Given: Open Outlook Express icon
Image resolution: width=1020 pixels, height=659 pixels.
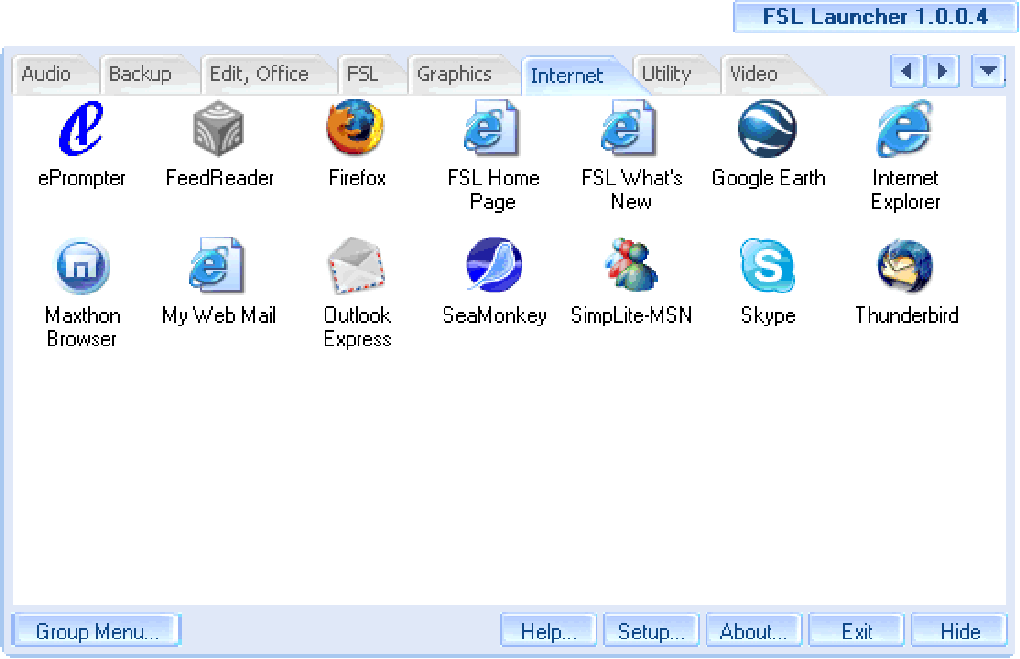Looking at the screenshot, I should (x=356, y=266).
